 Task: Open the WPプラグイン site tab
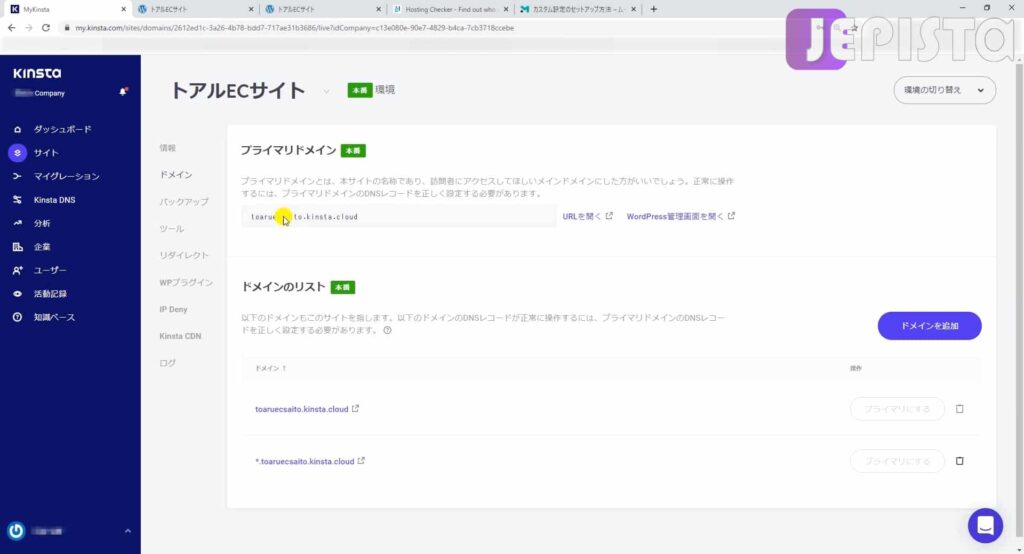tap(186, 282)
